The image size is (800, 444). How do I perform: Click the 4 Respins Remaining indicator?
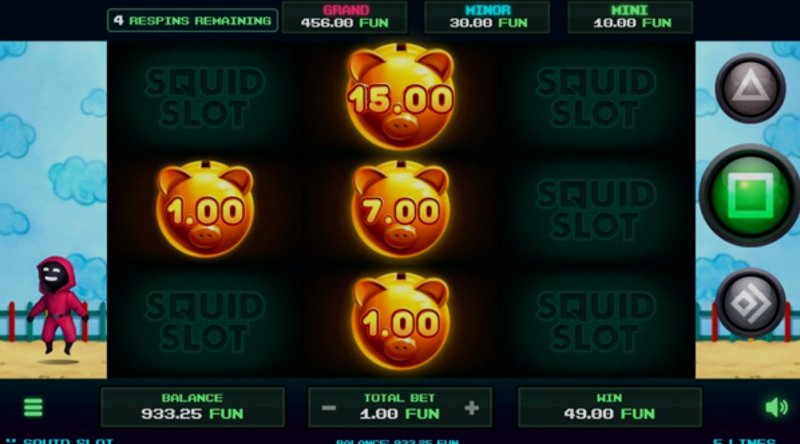[x=192, y=20]
